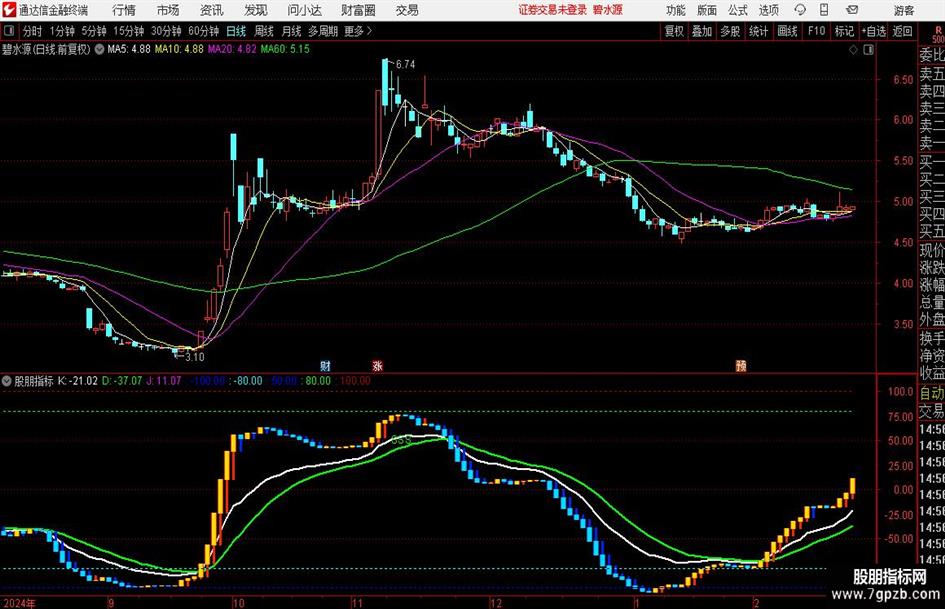The height and width of the screenshot is (609, 945).
Task: Click the MA20: 4.82 indicator label
Action: pyautogui.click(x=232, y=49)
